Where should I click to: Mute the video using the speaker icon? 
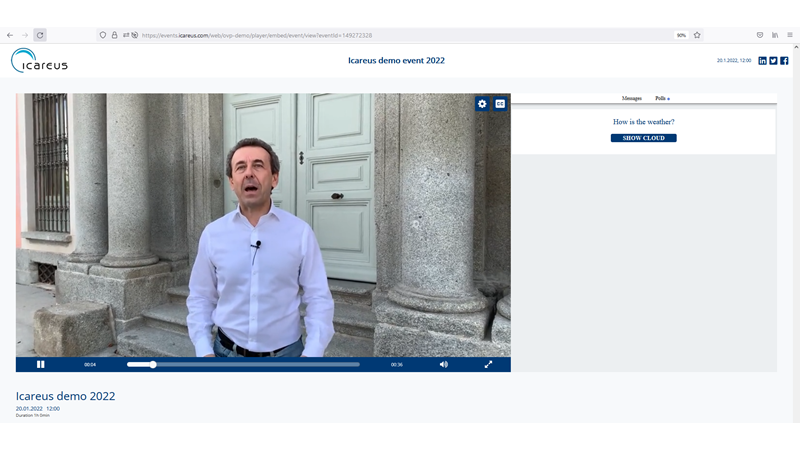pyautogui.click(x=444, y=364)
